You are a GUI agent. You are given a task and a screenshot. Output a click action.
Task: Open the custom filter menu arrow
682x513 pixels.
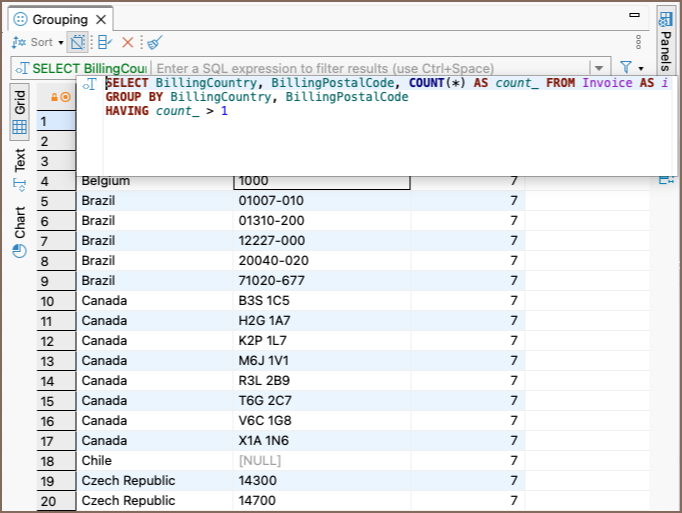pos(641,68)
